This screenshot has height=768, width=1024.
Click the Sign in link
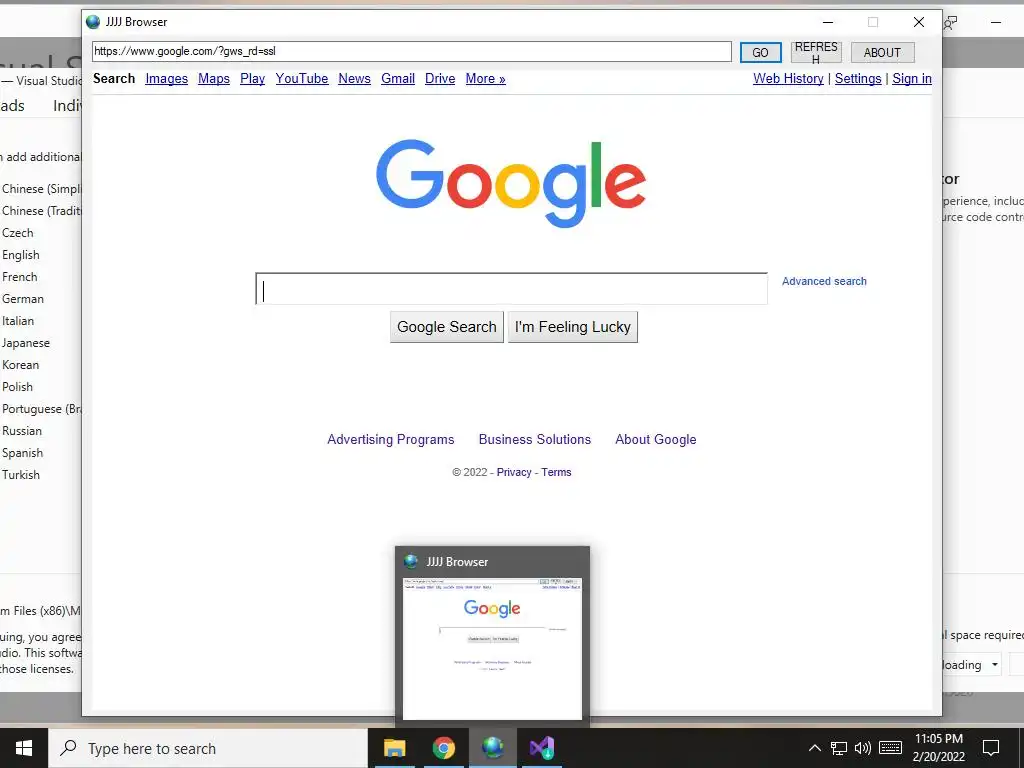912,78
